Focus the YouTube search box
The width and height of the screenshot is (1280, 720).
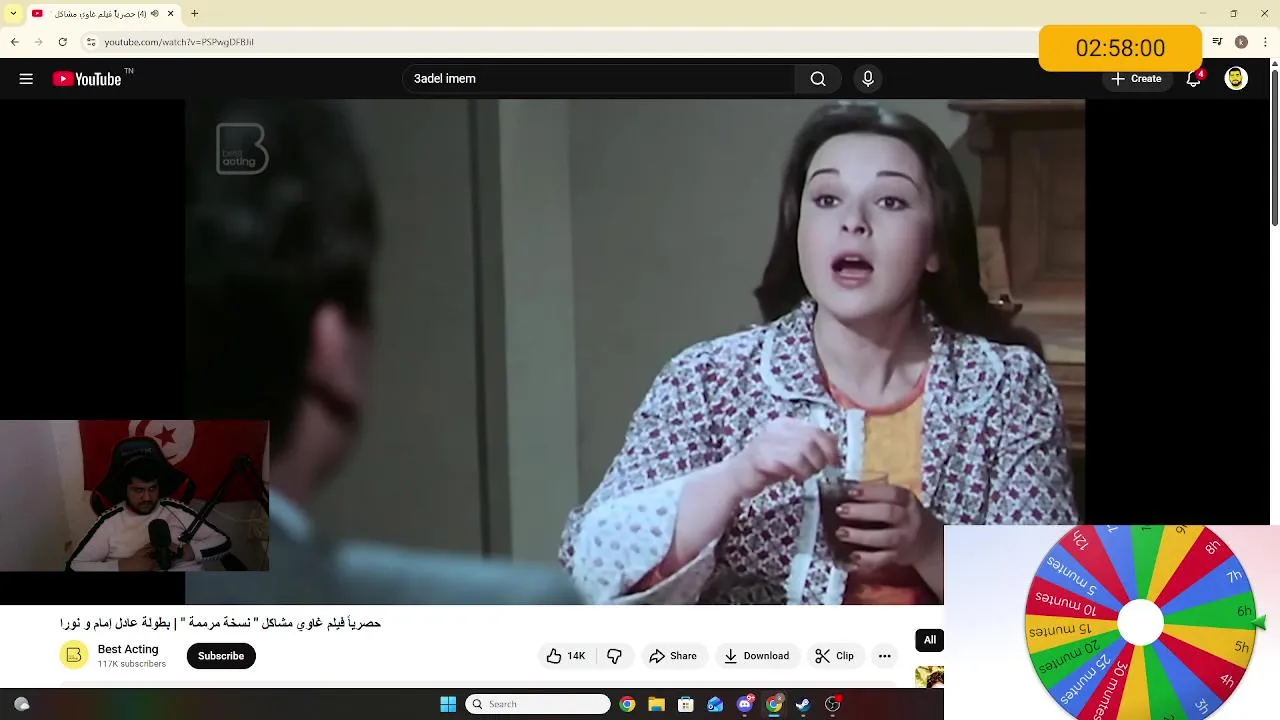pyautogui.click(x=600, y=79)
